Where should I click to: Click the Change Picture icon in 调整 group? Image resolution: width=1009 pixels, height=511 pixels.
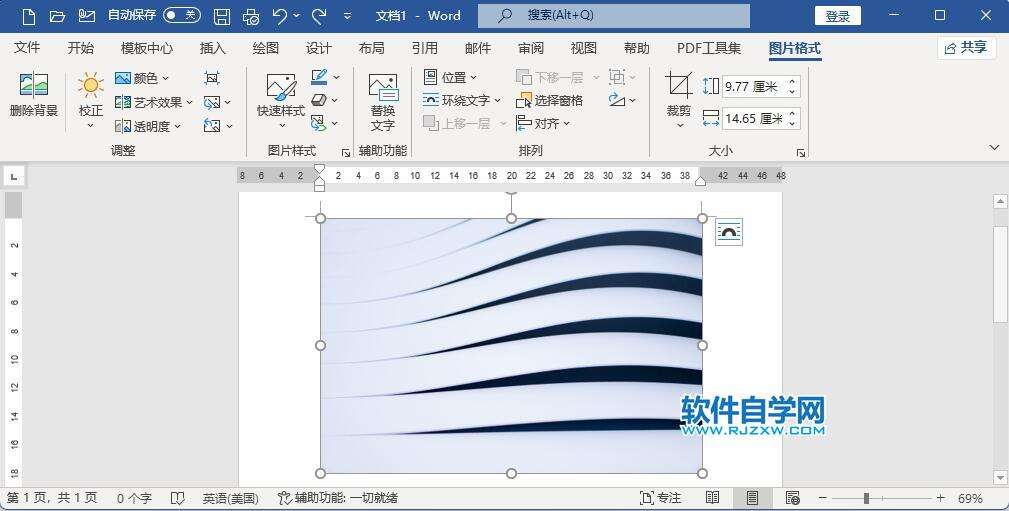pos(212,102)
